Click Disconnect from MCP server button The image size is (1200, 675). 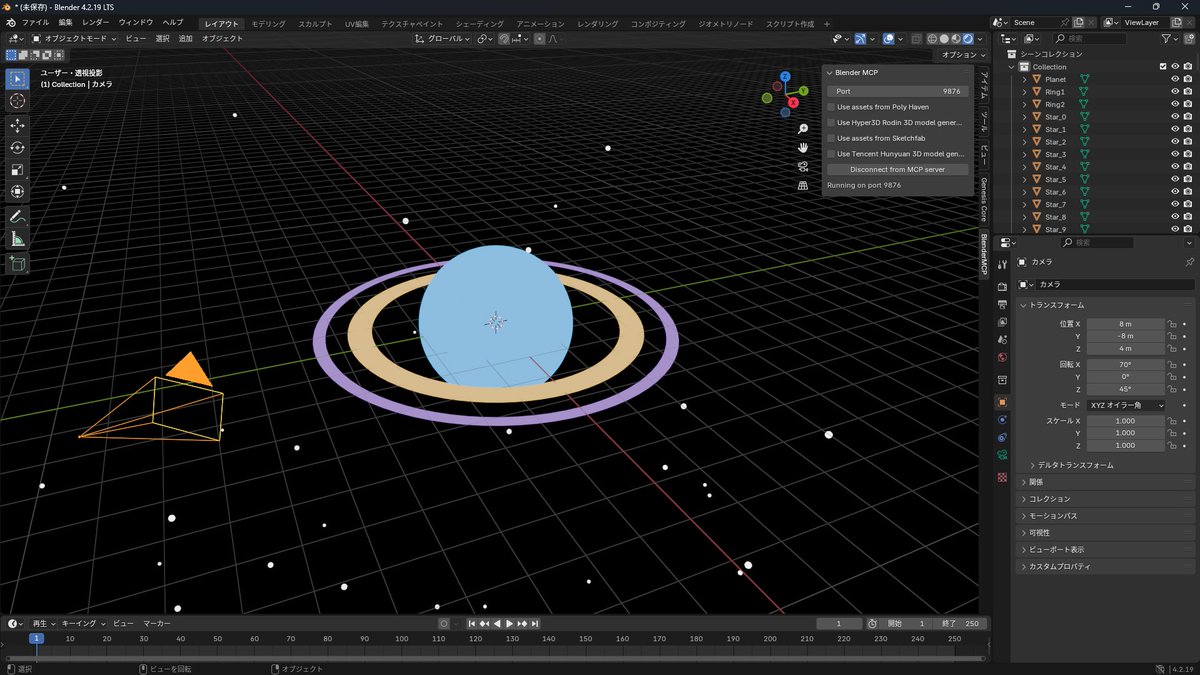(x=897, y=169)
